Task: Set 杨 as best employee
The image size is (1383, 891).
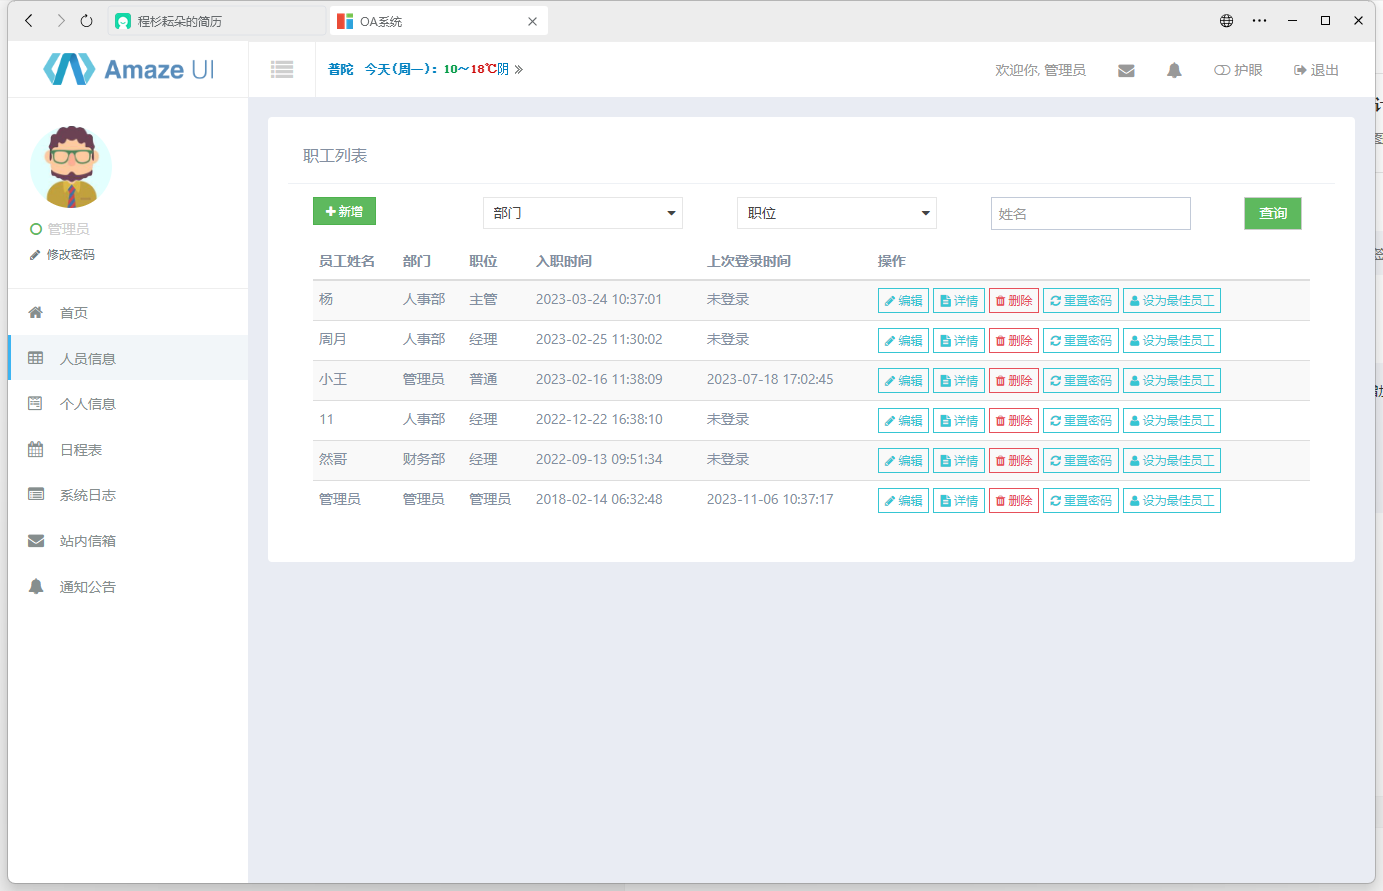Action: [x=1172, y=301]
